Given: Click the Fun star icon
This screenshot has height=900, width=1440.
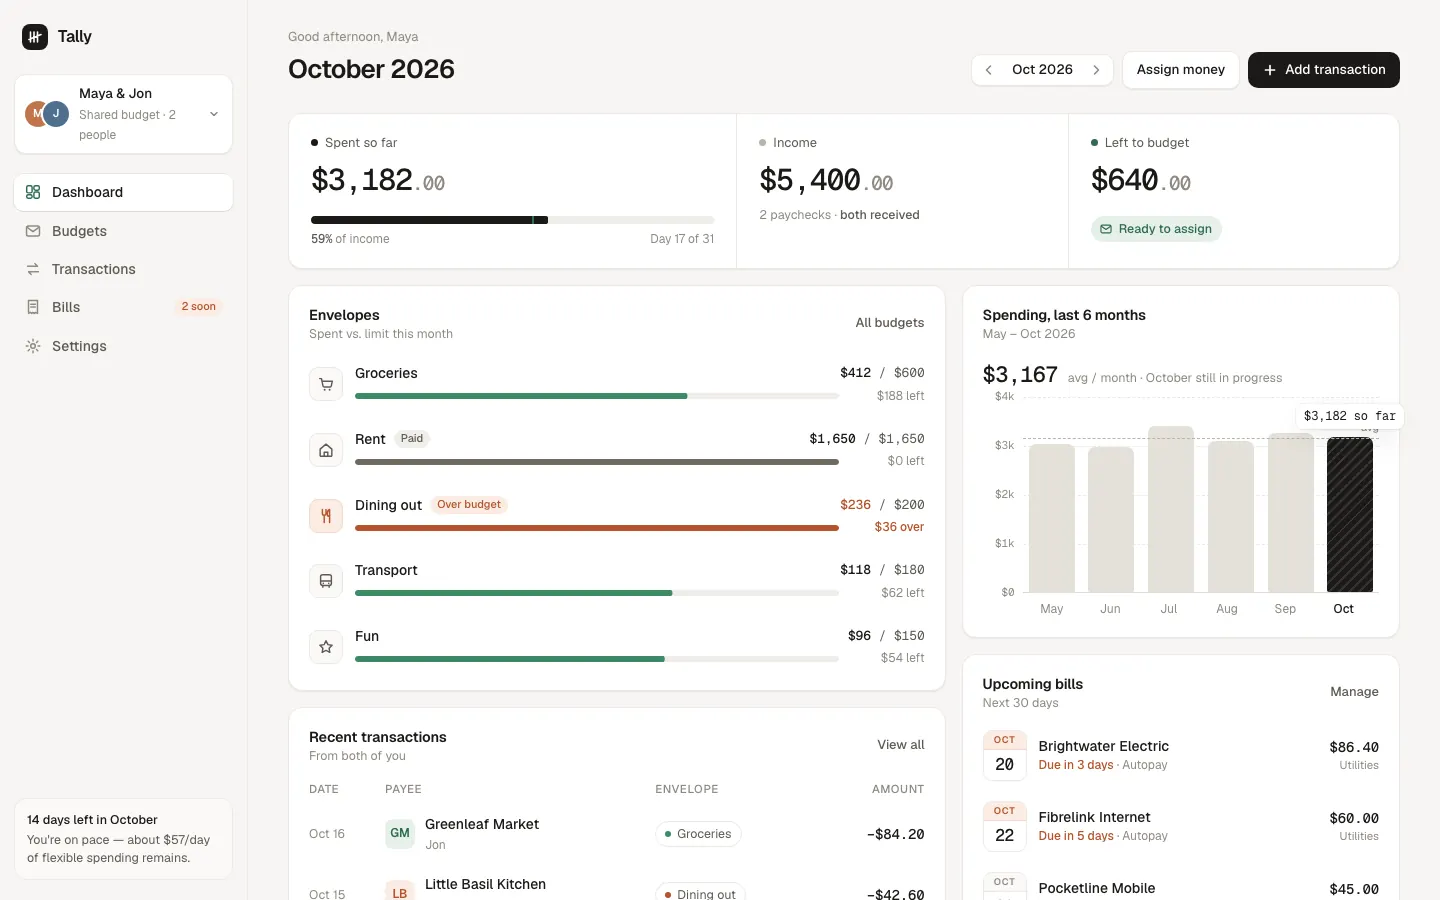Looking at the screenshot, I should point(326,647).
